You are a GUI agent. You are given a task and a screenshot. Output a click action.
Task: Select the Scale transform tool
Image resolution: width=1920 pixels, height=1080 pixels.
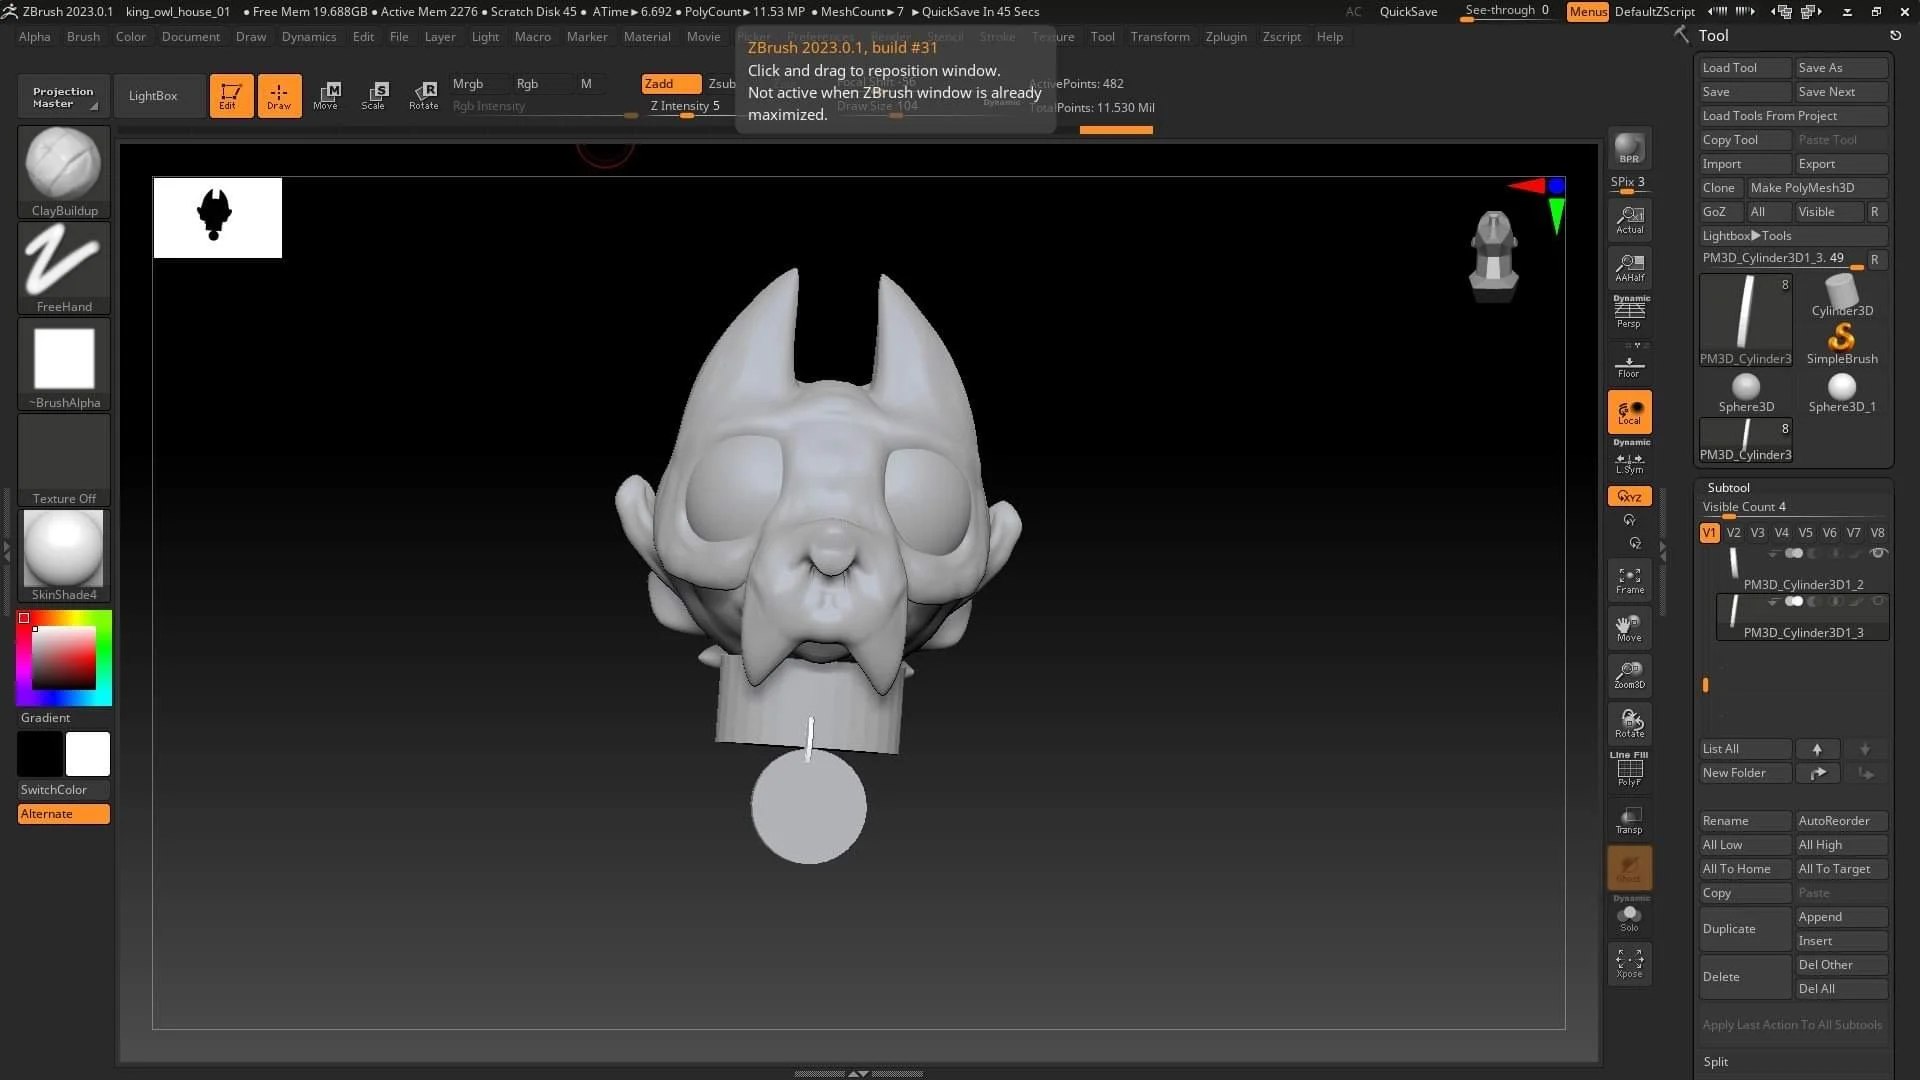374,95
